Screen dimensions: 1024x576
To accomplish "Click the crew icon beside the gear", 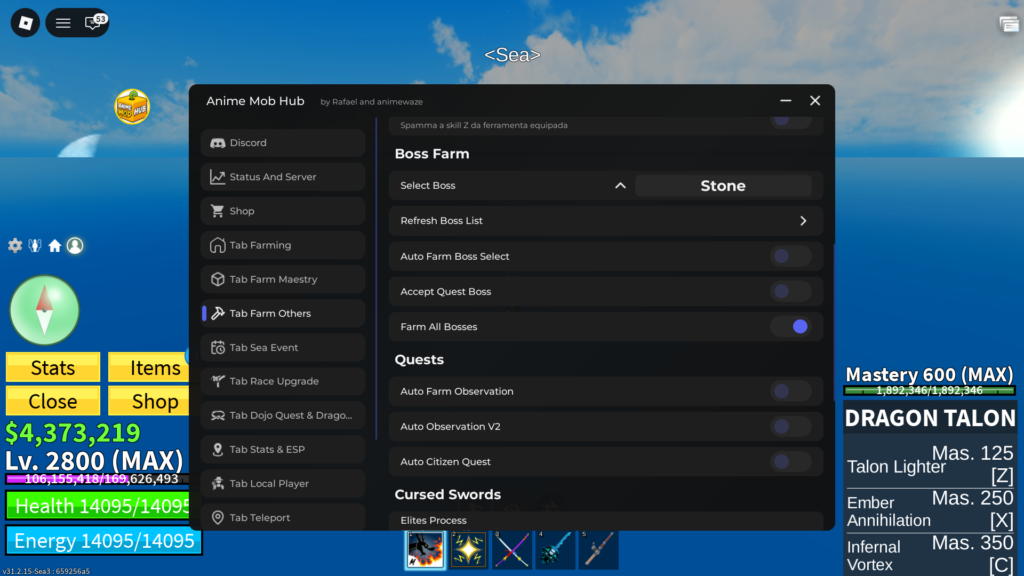I will [35, 246].
